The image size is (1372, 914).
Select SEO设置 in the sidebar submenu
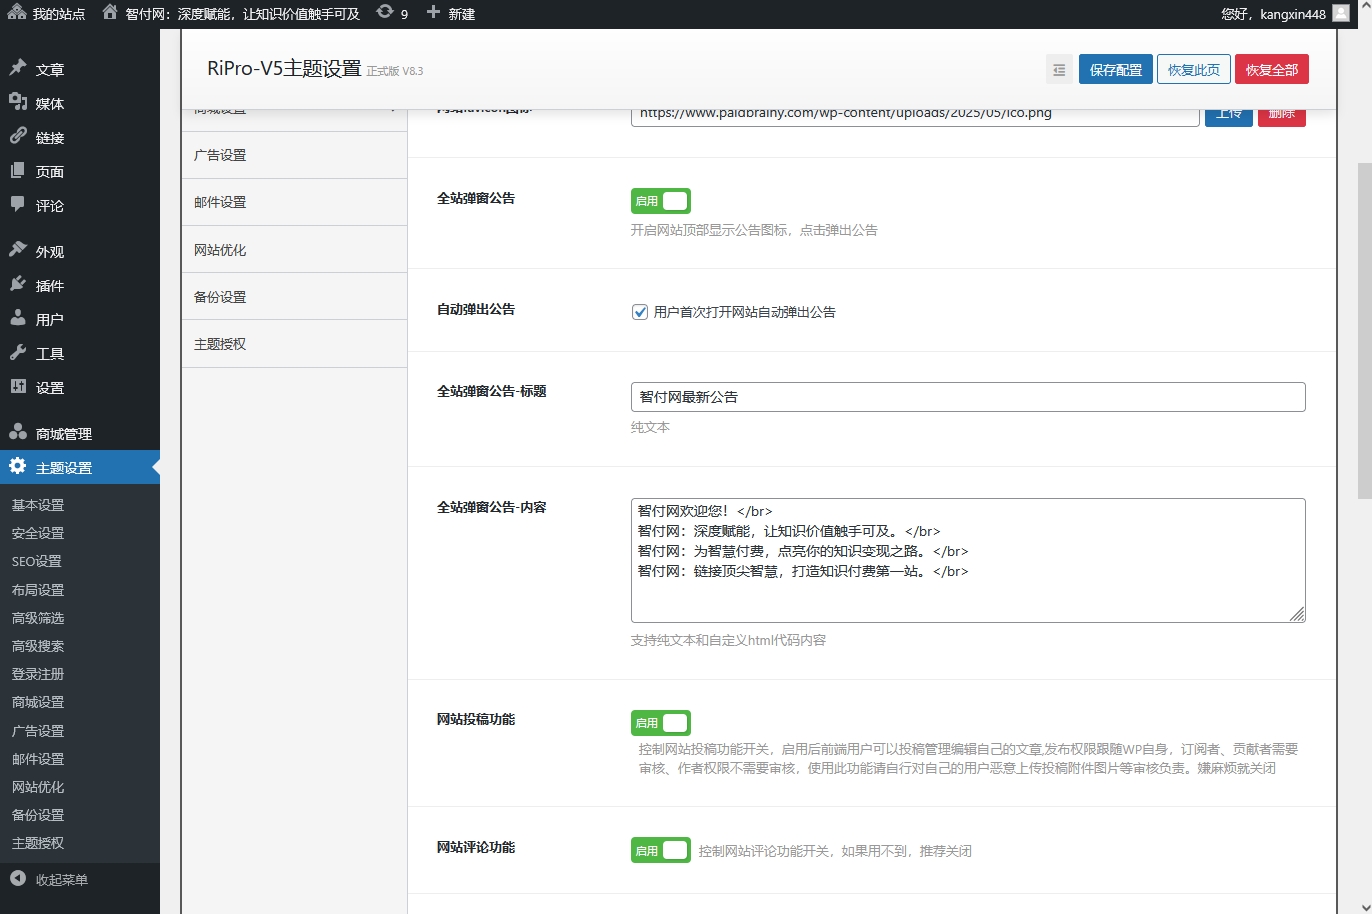(37, 561)
